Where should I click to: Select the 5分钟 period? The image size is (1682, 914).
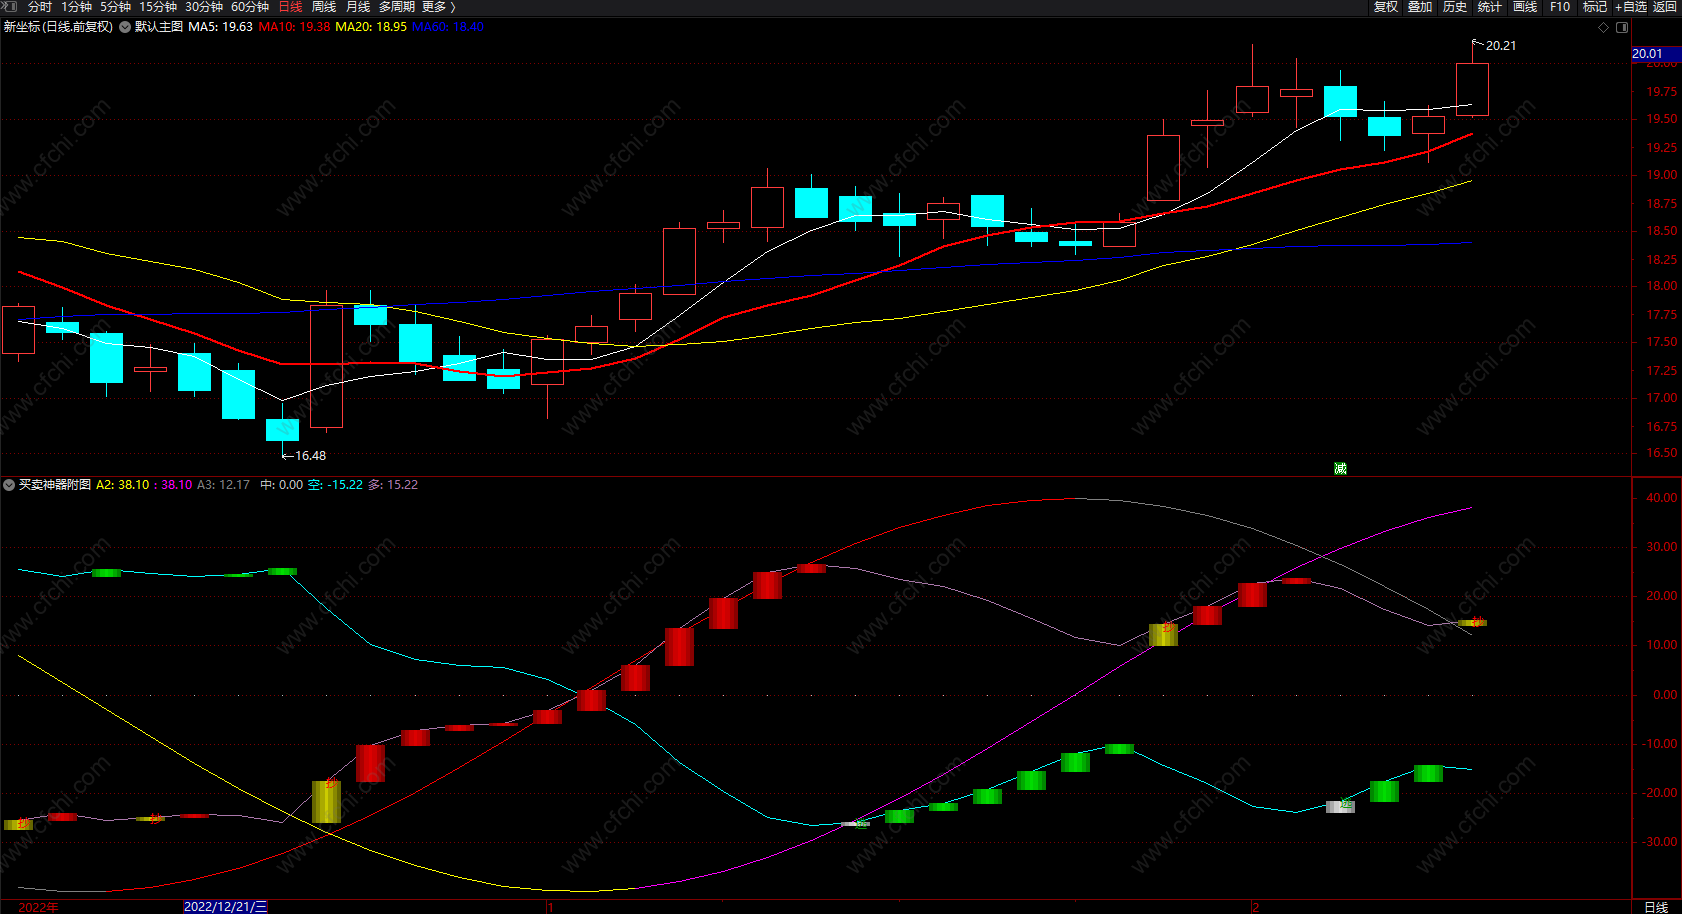[x=115, y=7]
